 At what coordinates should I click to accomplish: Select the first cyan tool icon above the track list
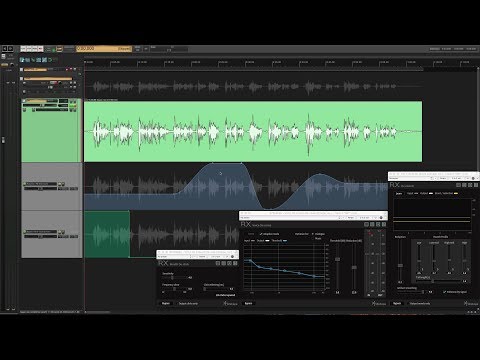(x=22, y=60)
